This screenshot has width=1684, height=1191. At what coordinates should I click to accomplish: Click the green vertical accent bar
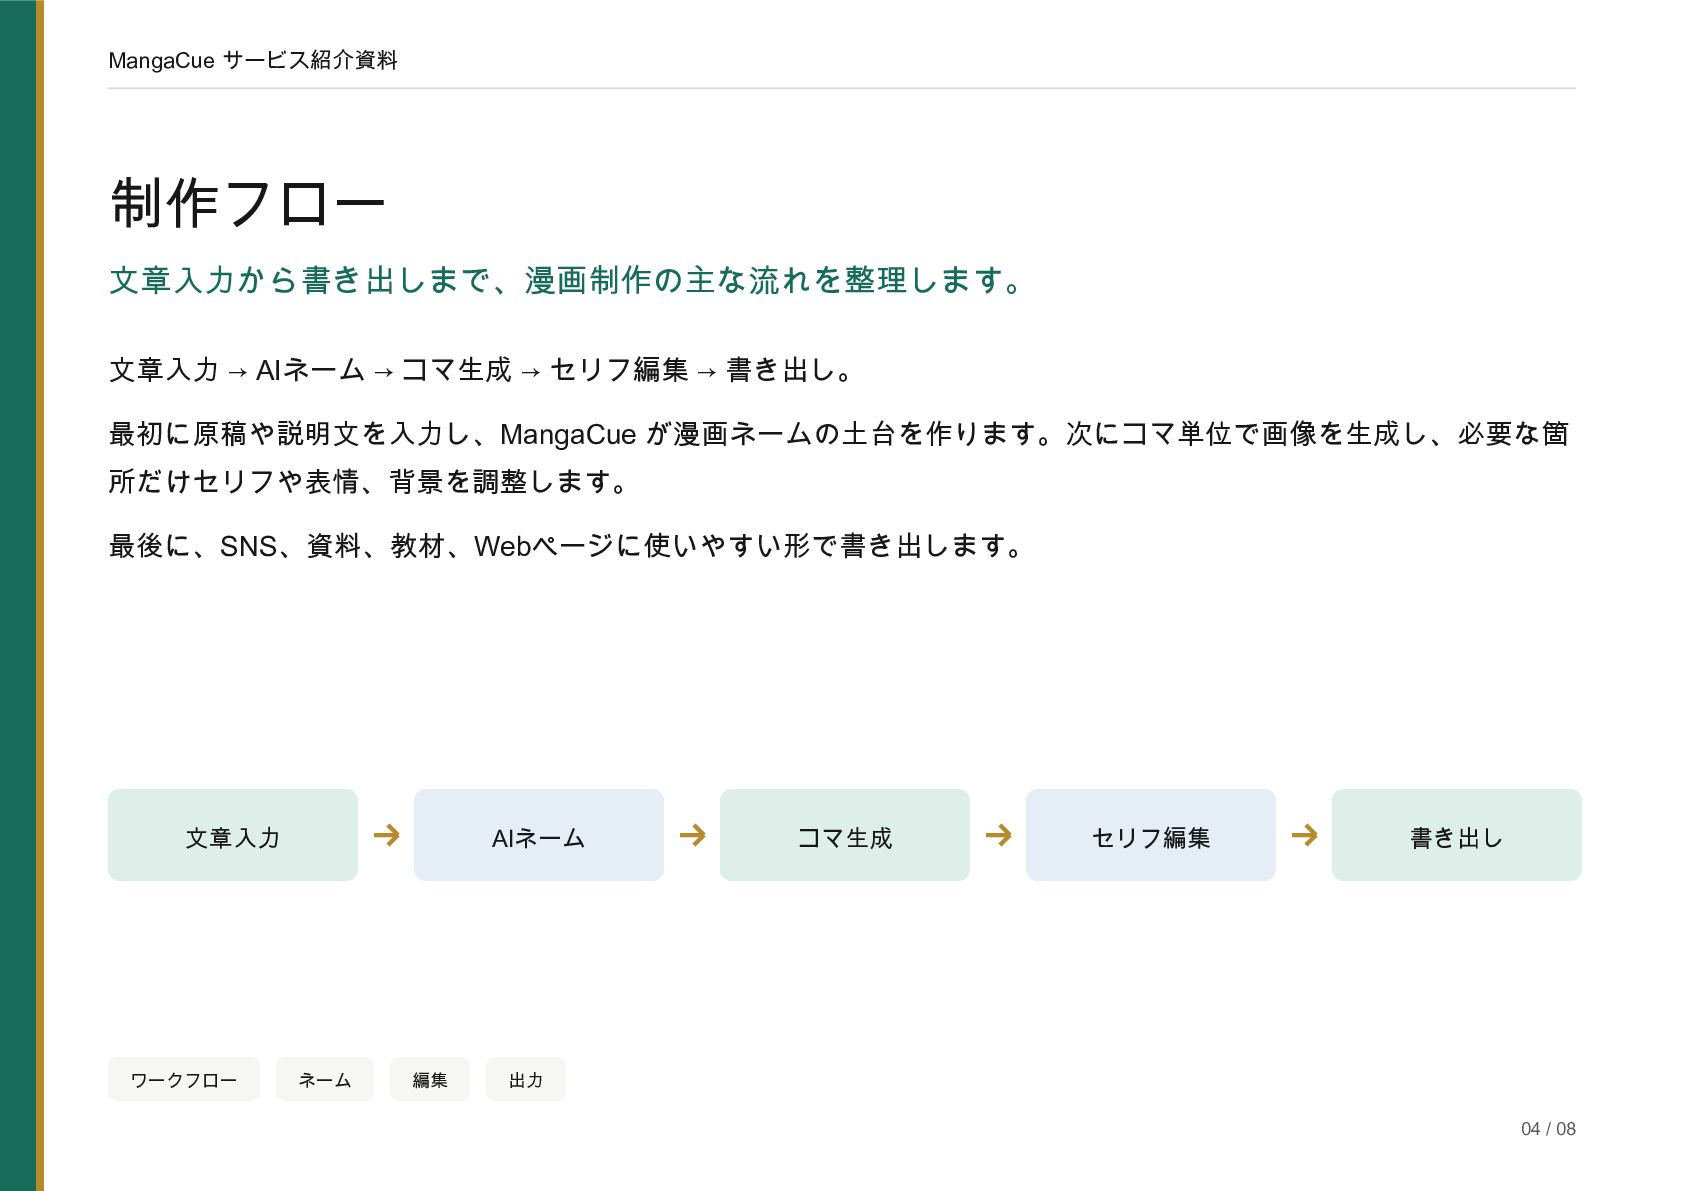pos(18,595)
